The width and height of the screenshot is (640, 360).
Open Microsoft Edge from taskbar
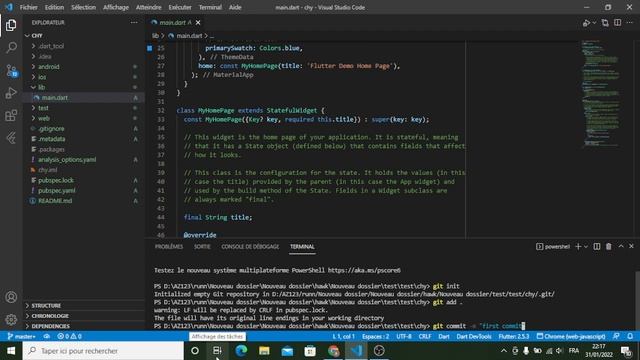(241, 351)
